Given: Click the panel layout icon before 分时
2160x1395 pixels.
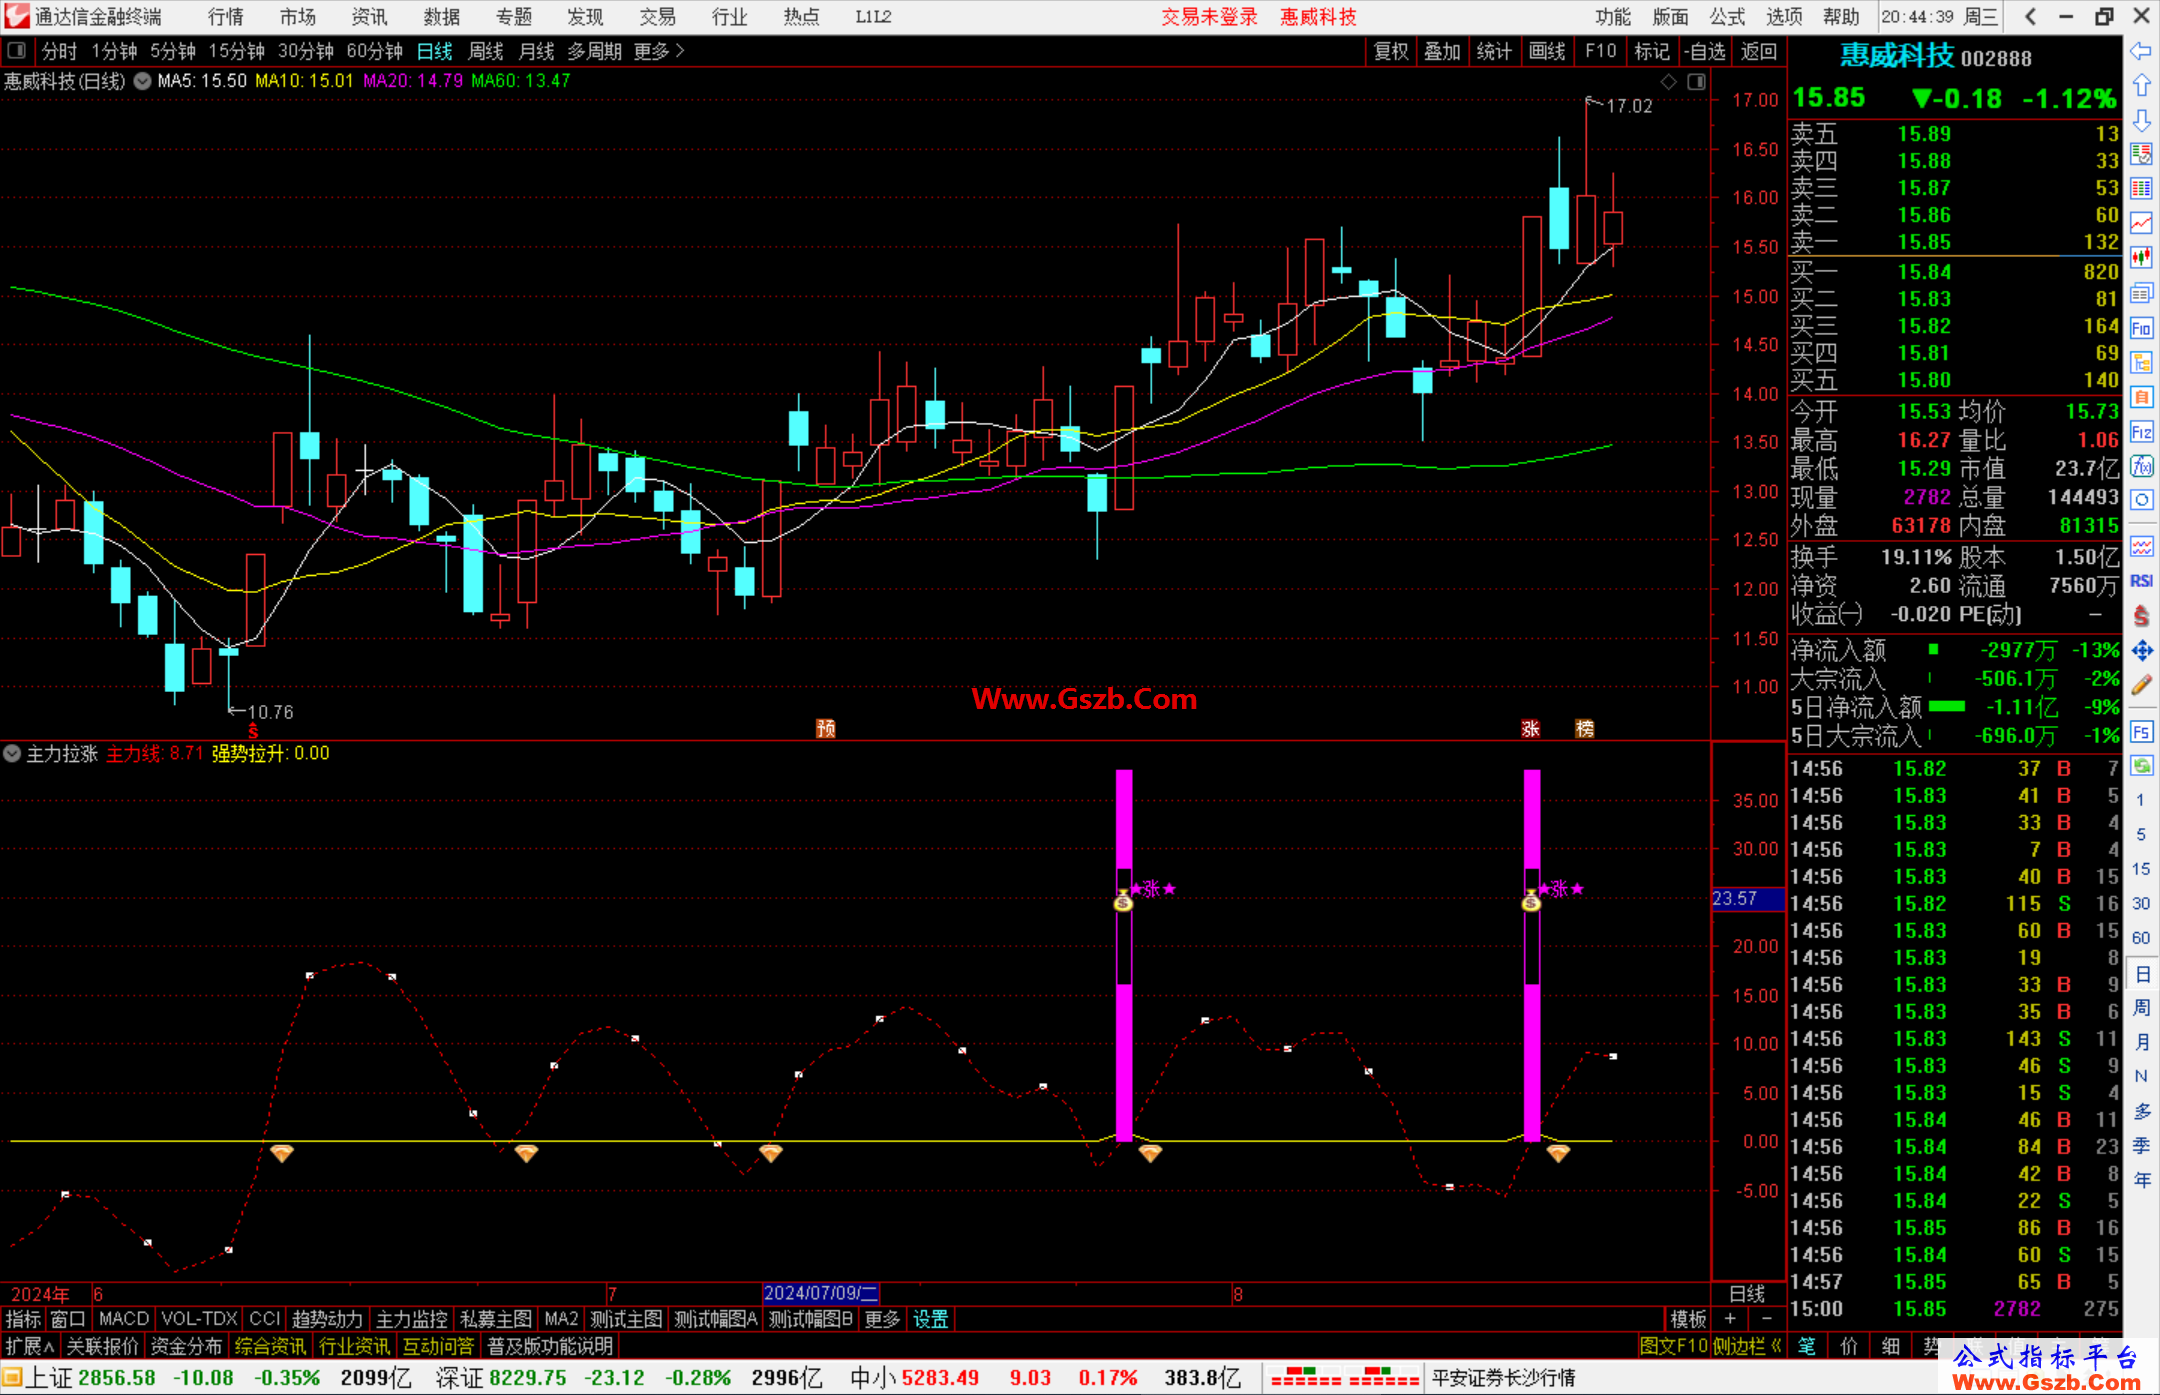Looking at the screenshot, I should 16,51.
